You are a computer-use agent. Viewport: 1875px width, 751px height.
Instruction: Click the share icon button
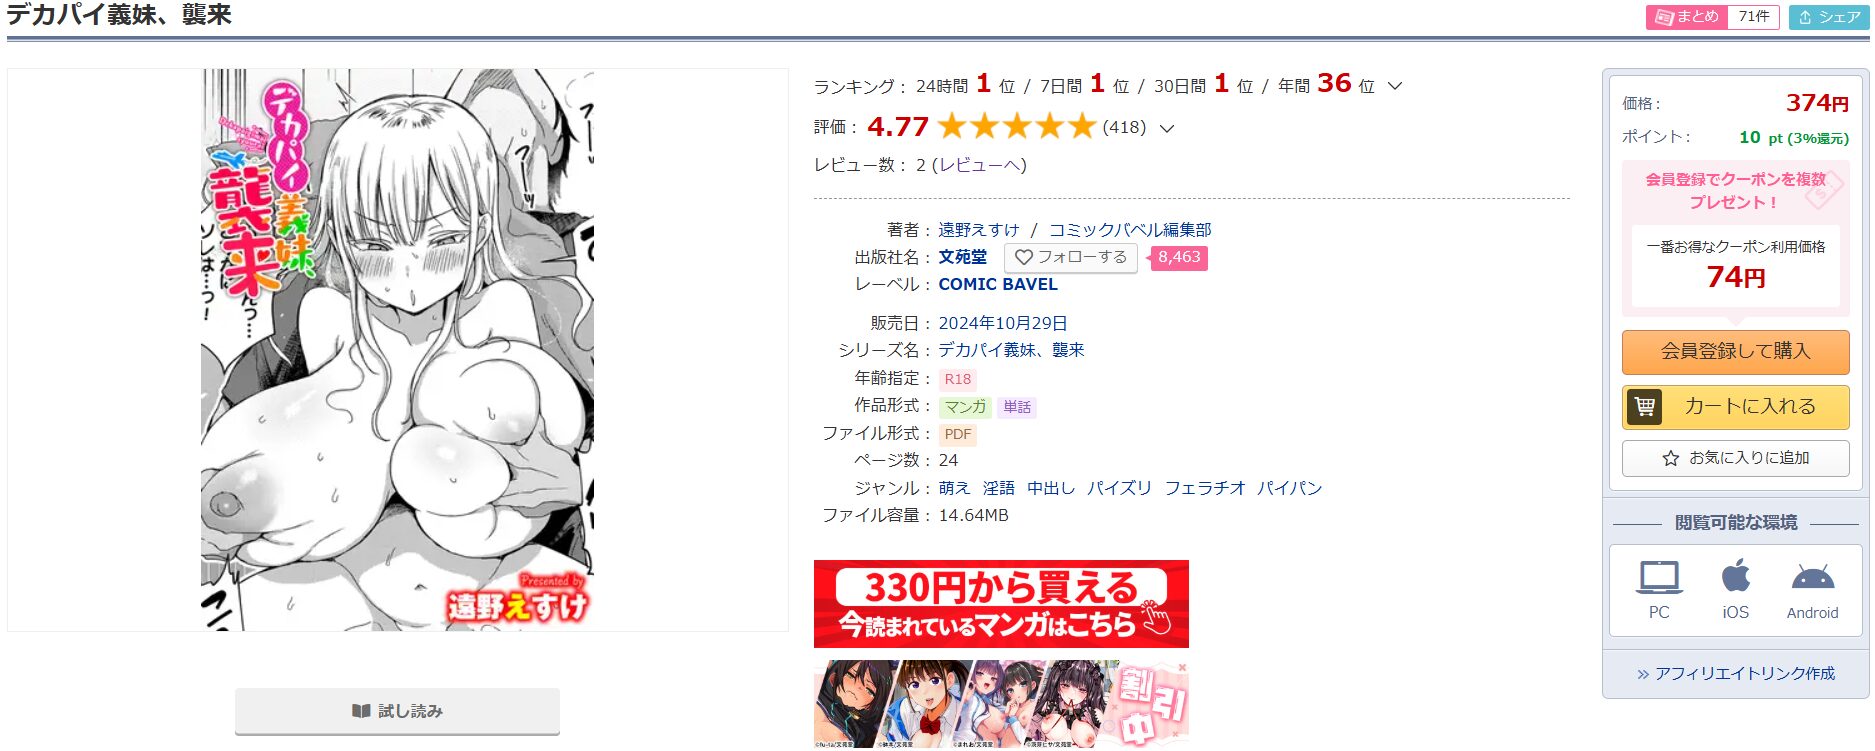pos(1829,17)
